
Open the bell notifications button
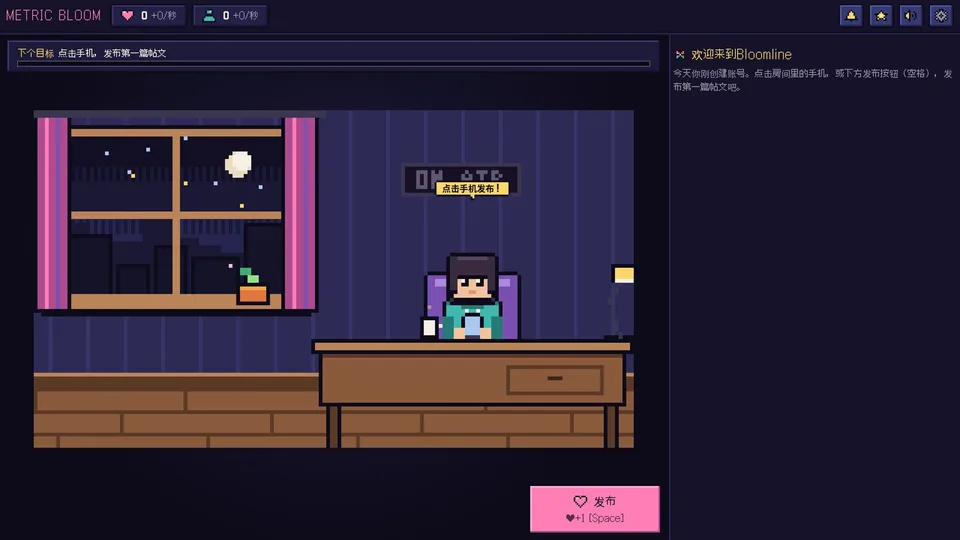coord(851,15)
